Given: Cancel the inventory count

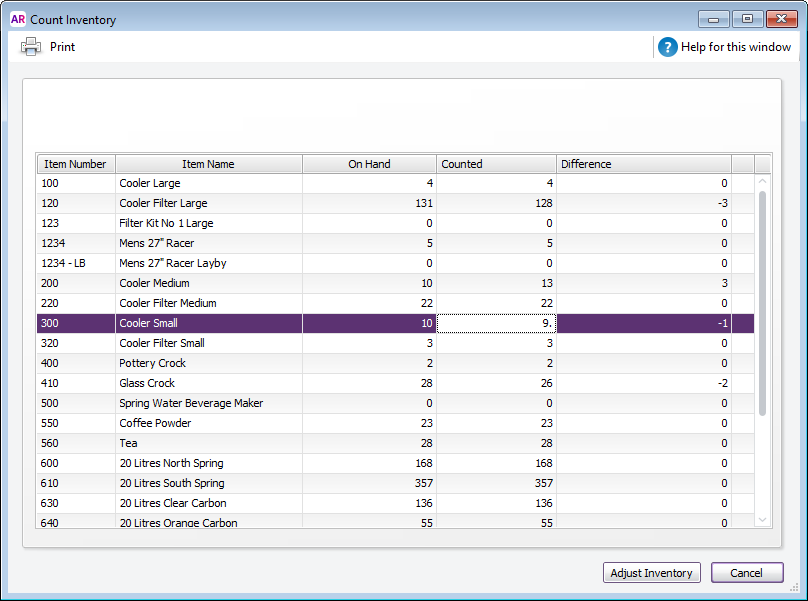Looking at the screenshot, I should coord(747,573).
